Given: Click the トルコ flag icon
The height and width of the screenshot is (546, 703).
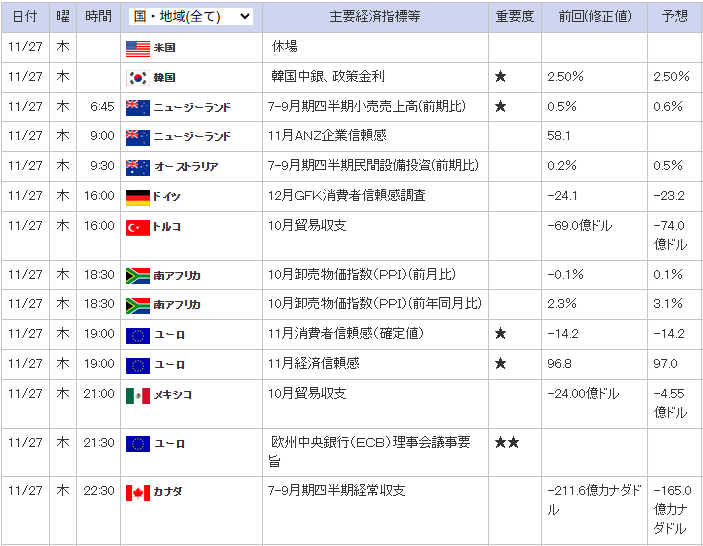Looking at the screenshot, I should (x=138, y=227).
